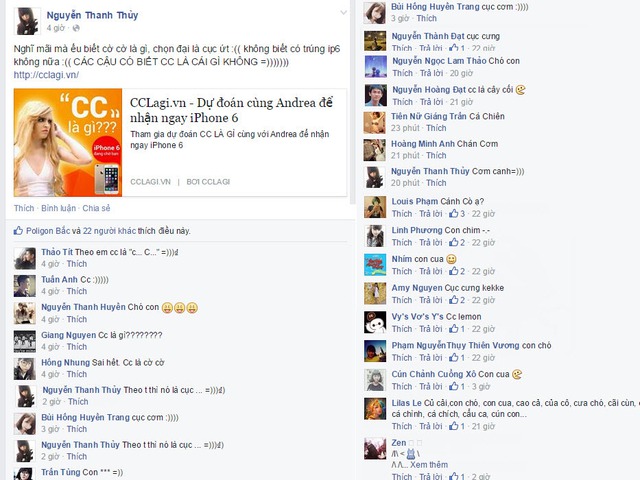Click like count icon on Louis Phạm comment
Screen dimensions: 640x480
(454, 213)
